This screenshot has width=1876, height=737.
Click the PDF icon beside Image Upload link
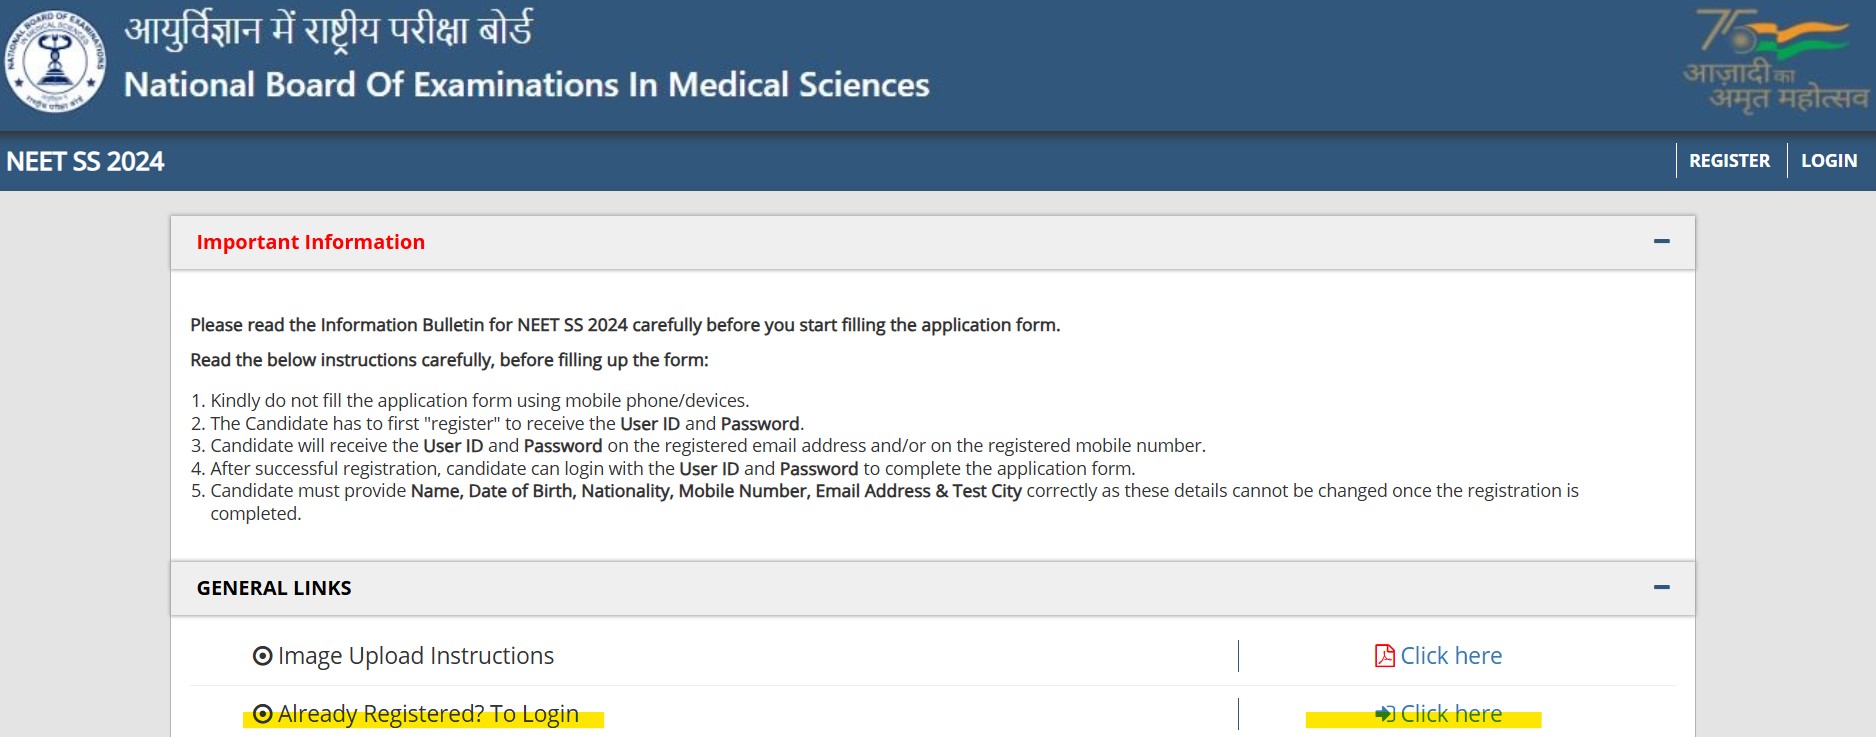1384,656
